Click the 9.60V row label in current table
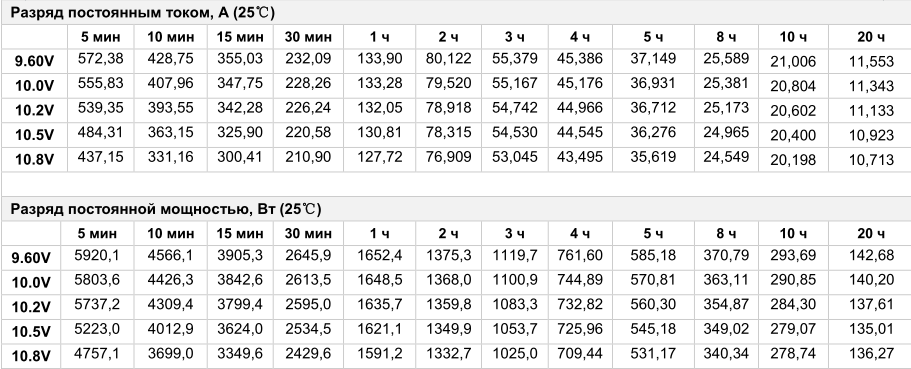 (34, 62)
